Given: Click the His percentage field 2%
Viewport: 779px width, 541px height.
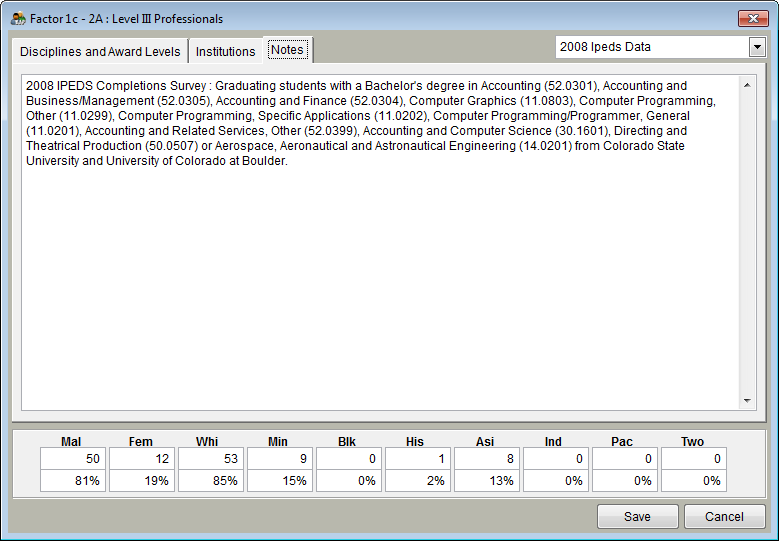Looking at the screenshot, I should 418,481.
